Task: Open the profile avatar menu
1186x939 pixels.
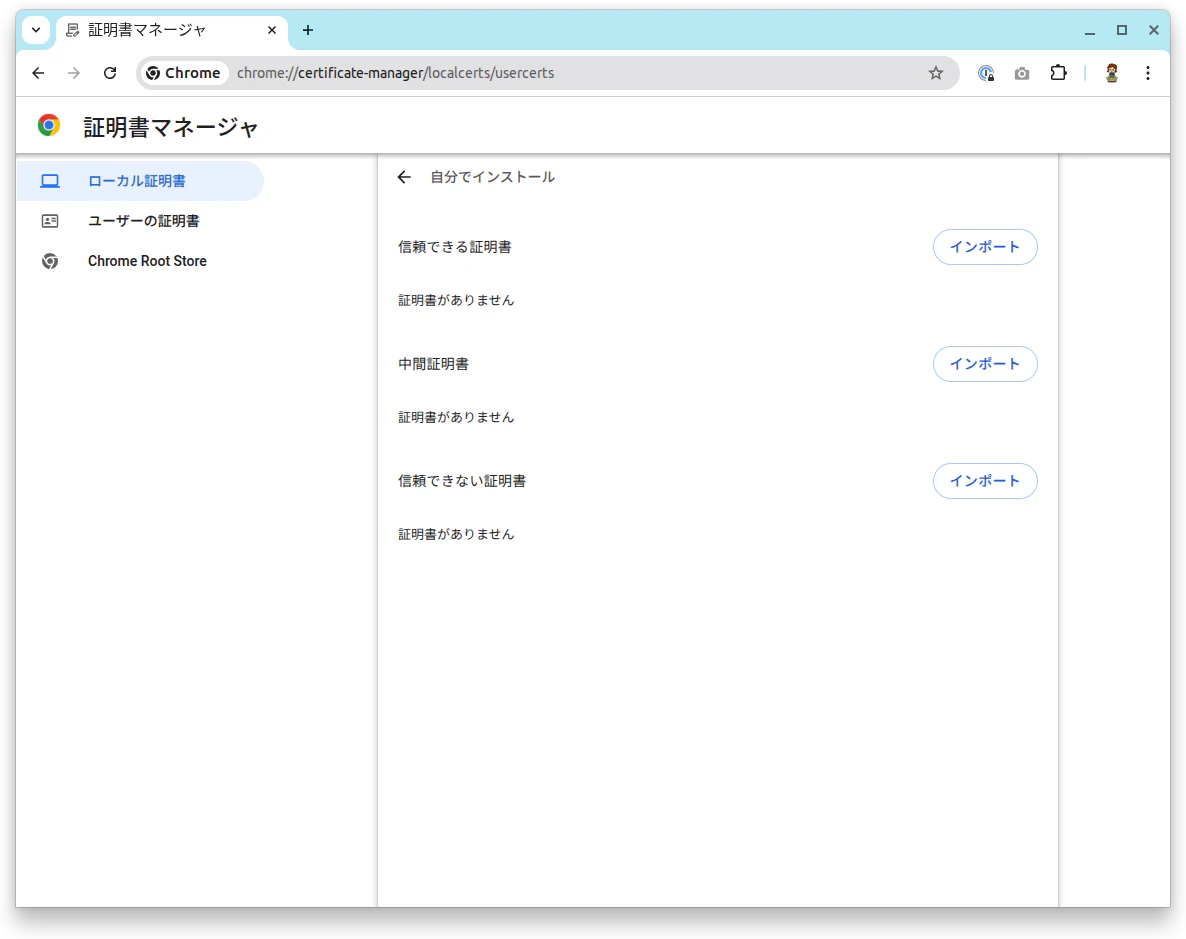Action: coord(1111,73)
